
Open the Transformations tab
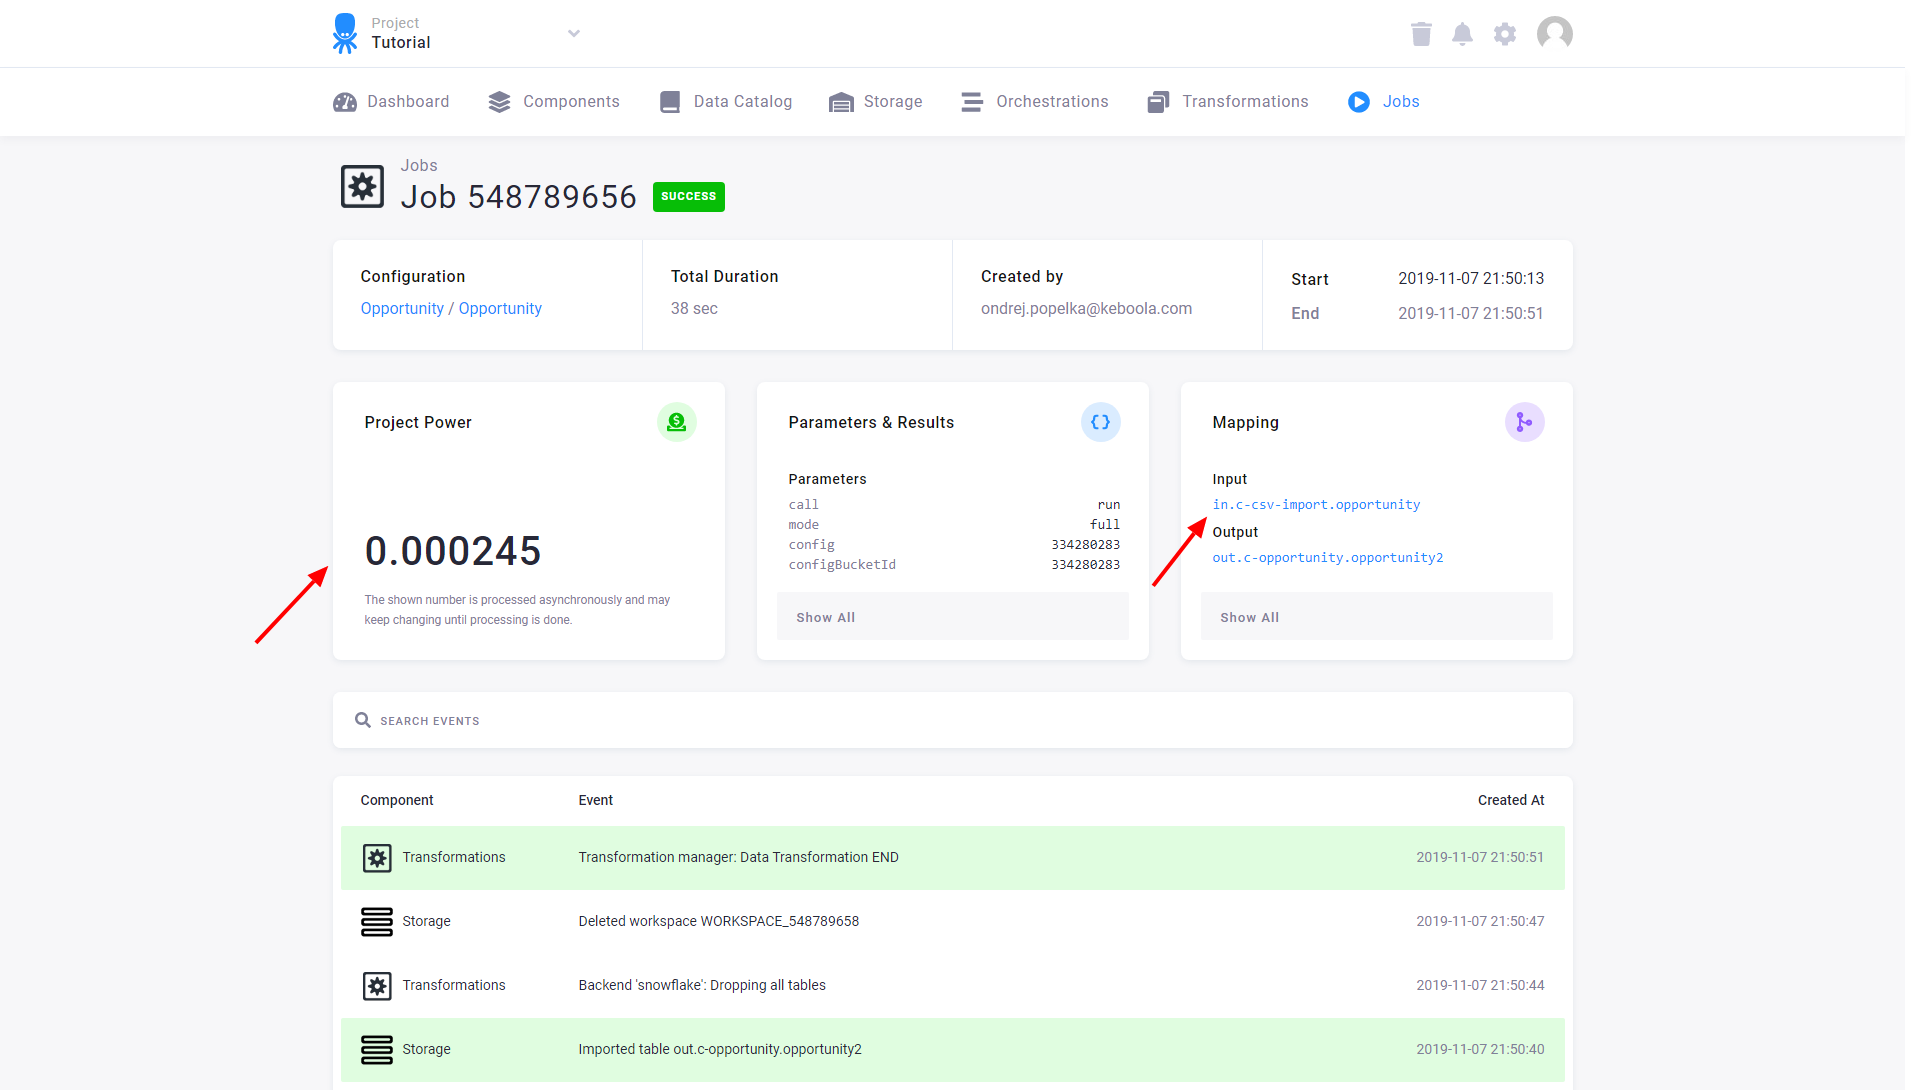click(1228, 102)
